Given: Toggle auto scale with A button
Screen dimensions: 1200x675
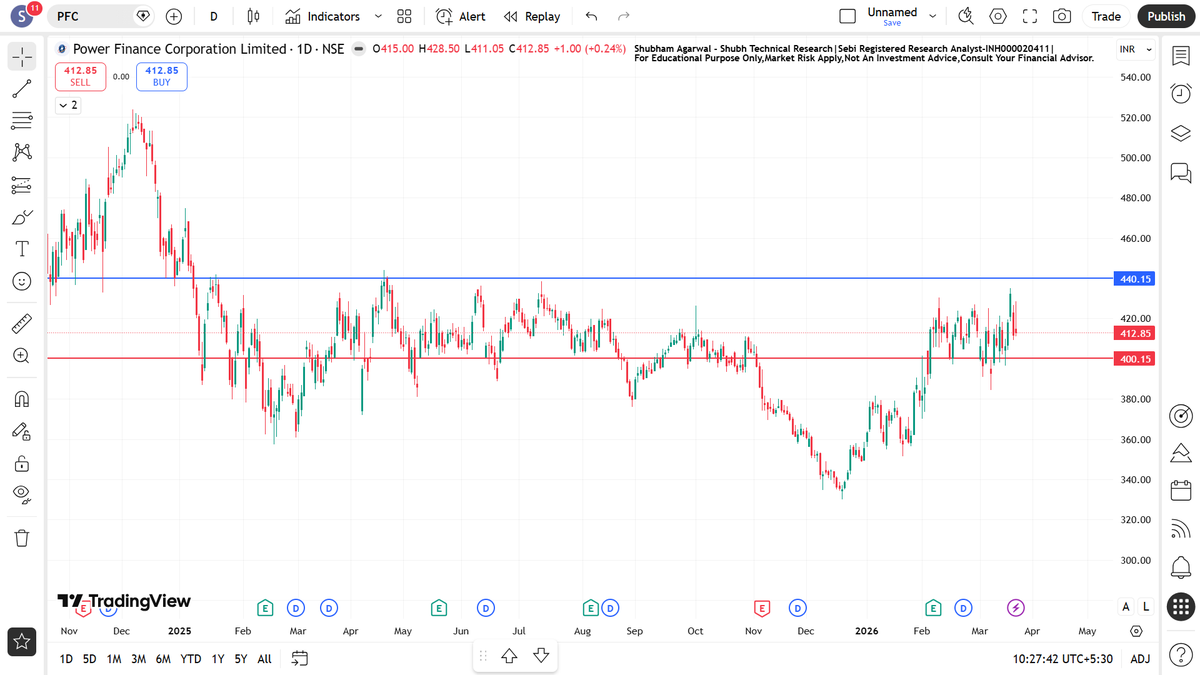Looking at the screenshot, I should click(x=1126, y=607).
